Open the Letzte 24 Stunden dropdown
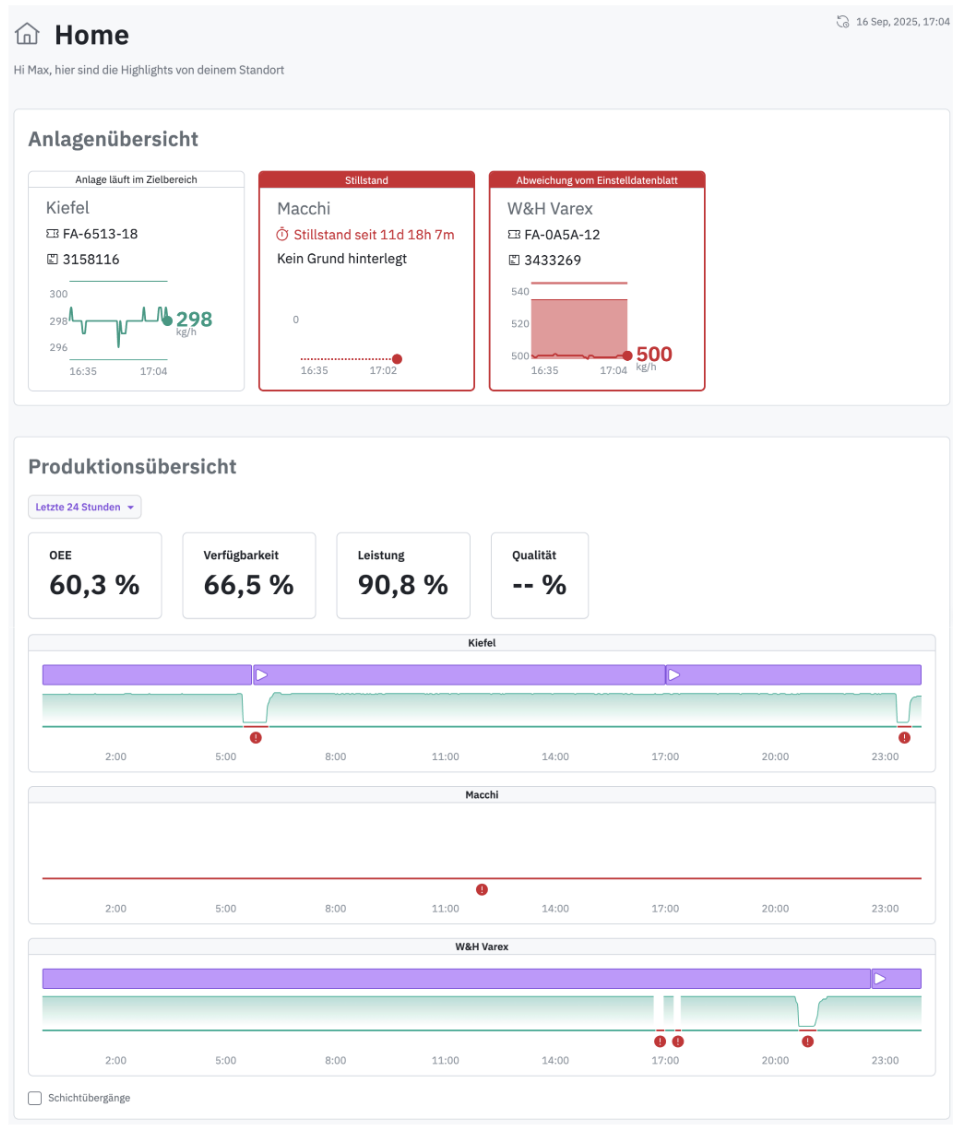The width and height of the screenshot is (954, 1126). 85,507
